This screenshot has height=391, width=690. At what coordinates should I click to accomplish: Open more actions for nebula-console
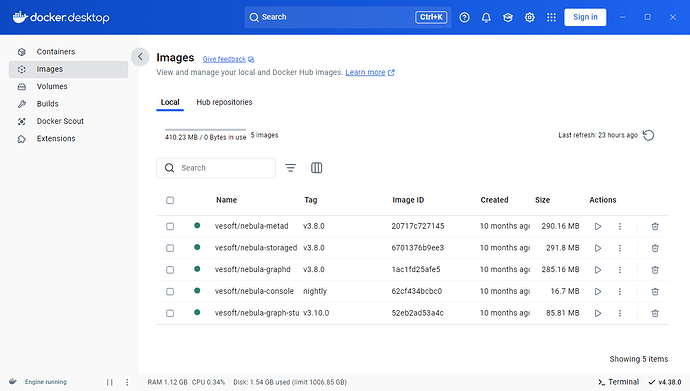click(x=620, y=291)
